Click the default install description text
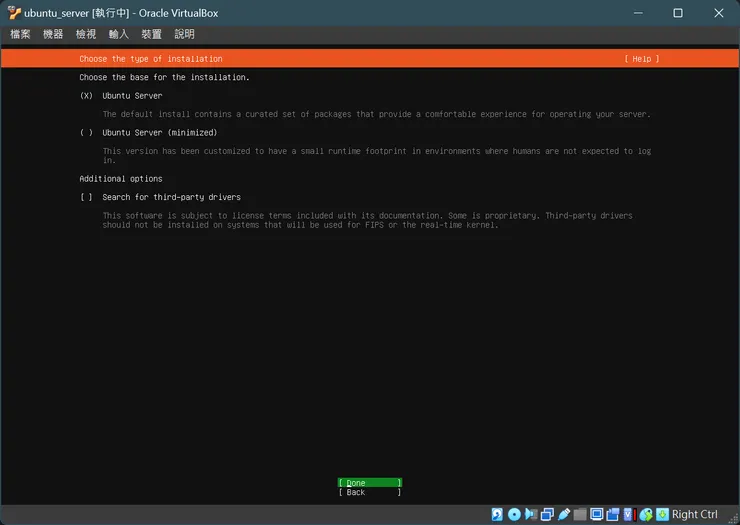Screen dimensions: 740x525 377,114
